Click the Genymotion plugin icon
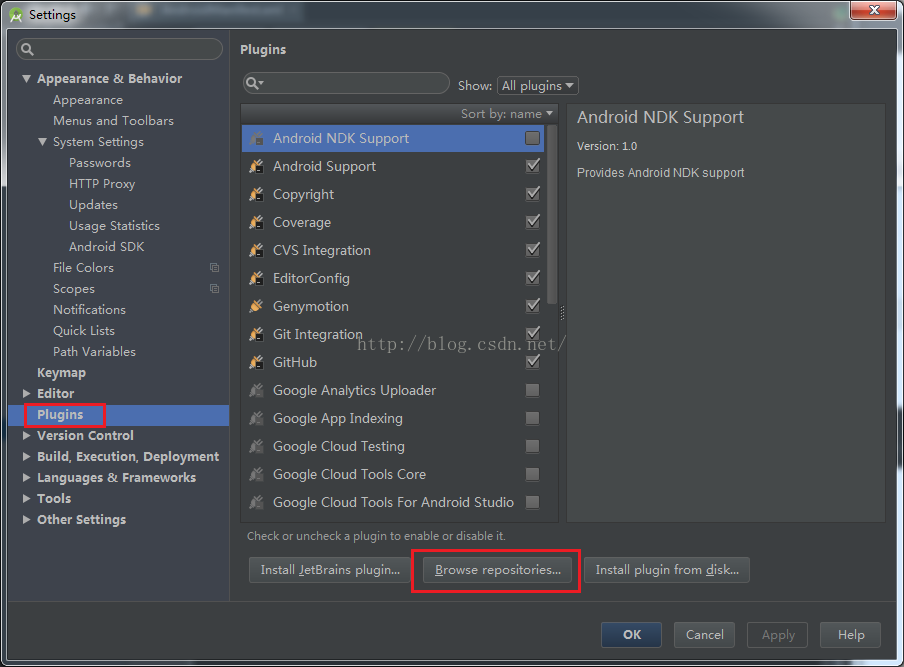Image resolution: width=904 pixels, height=667 pixels. [x=257, y=306]
